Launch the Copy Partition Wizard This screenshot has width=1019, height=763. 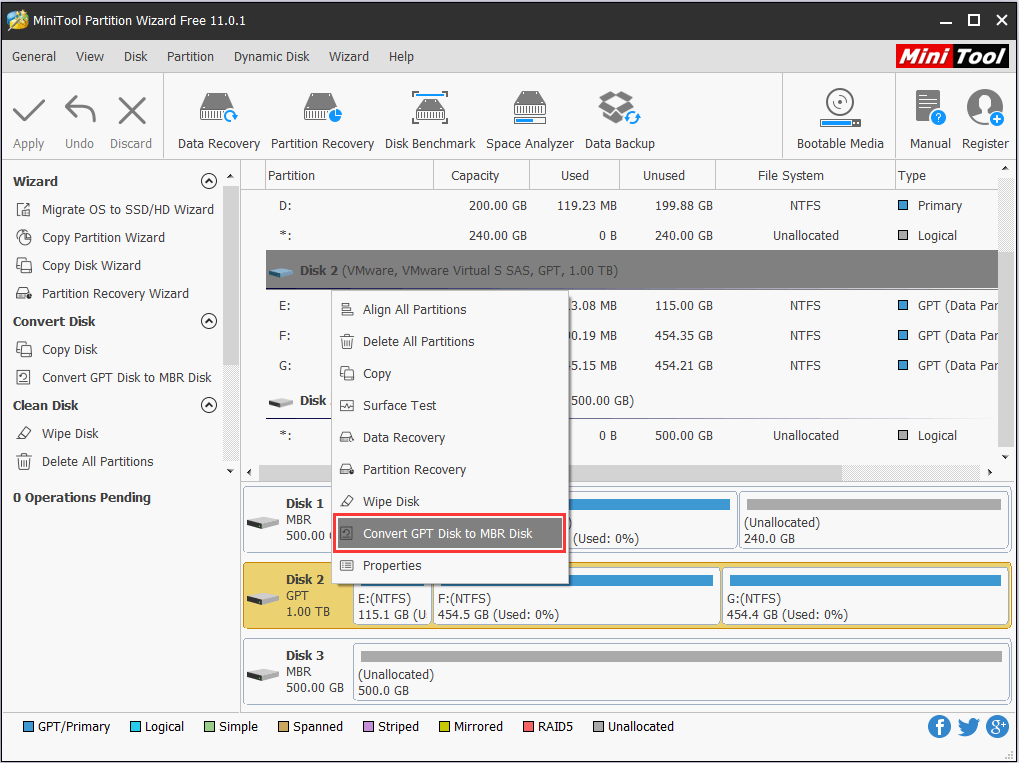(90, 237)
